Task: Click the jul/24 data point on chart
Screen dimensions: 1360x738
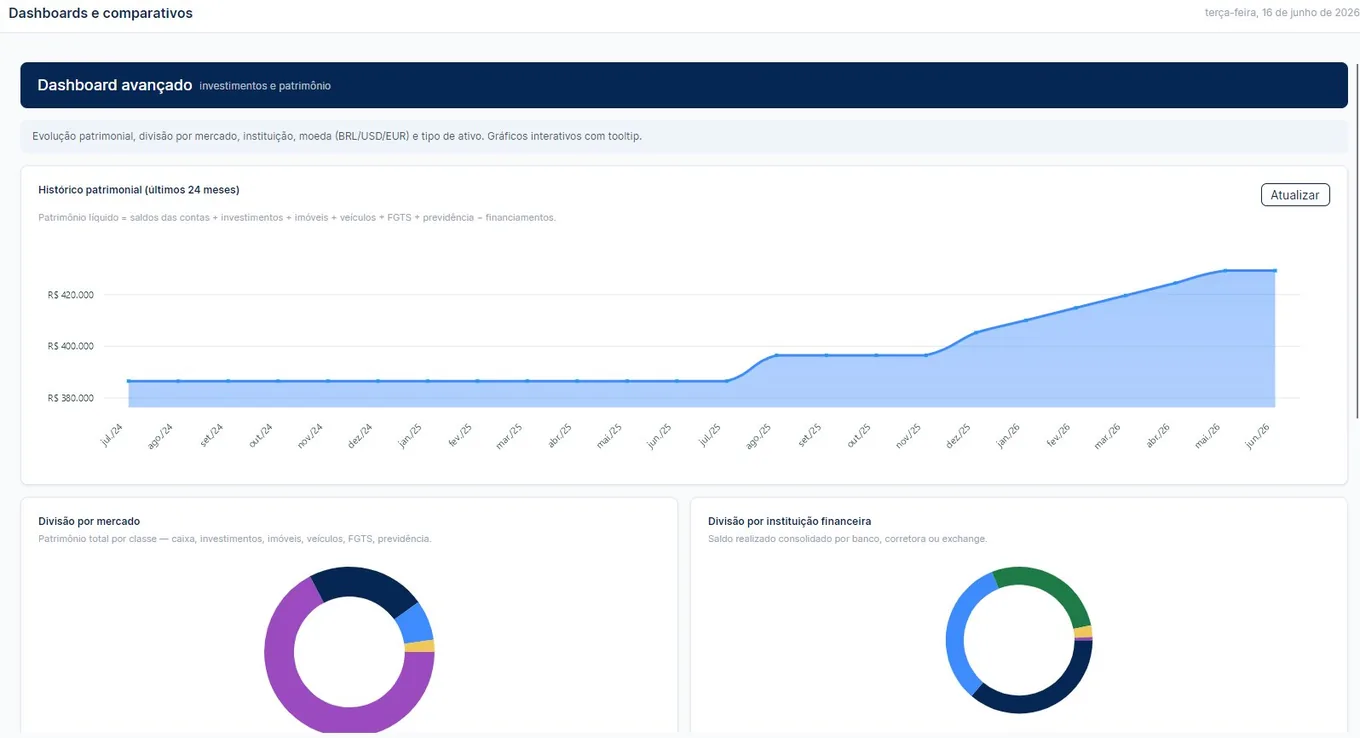Action: (x=129, y=381)
